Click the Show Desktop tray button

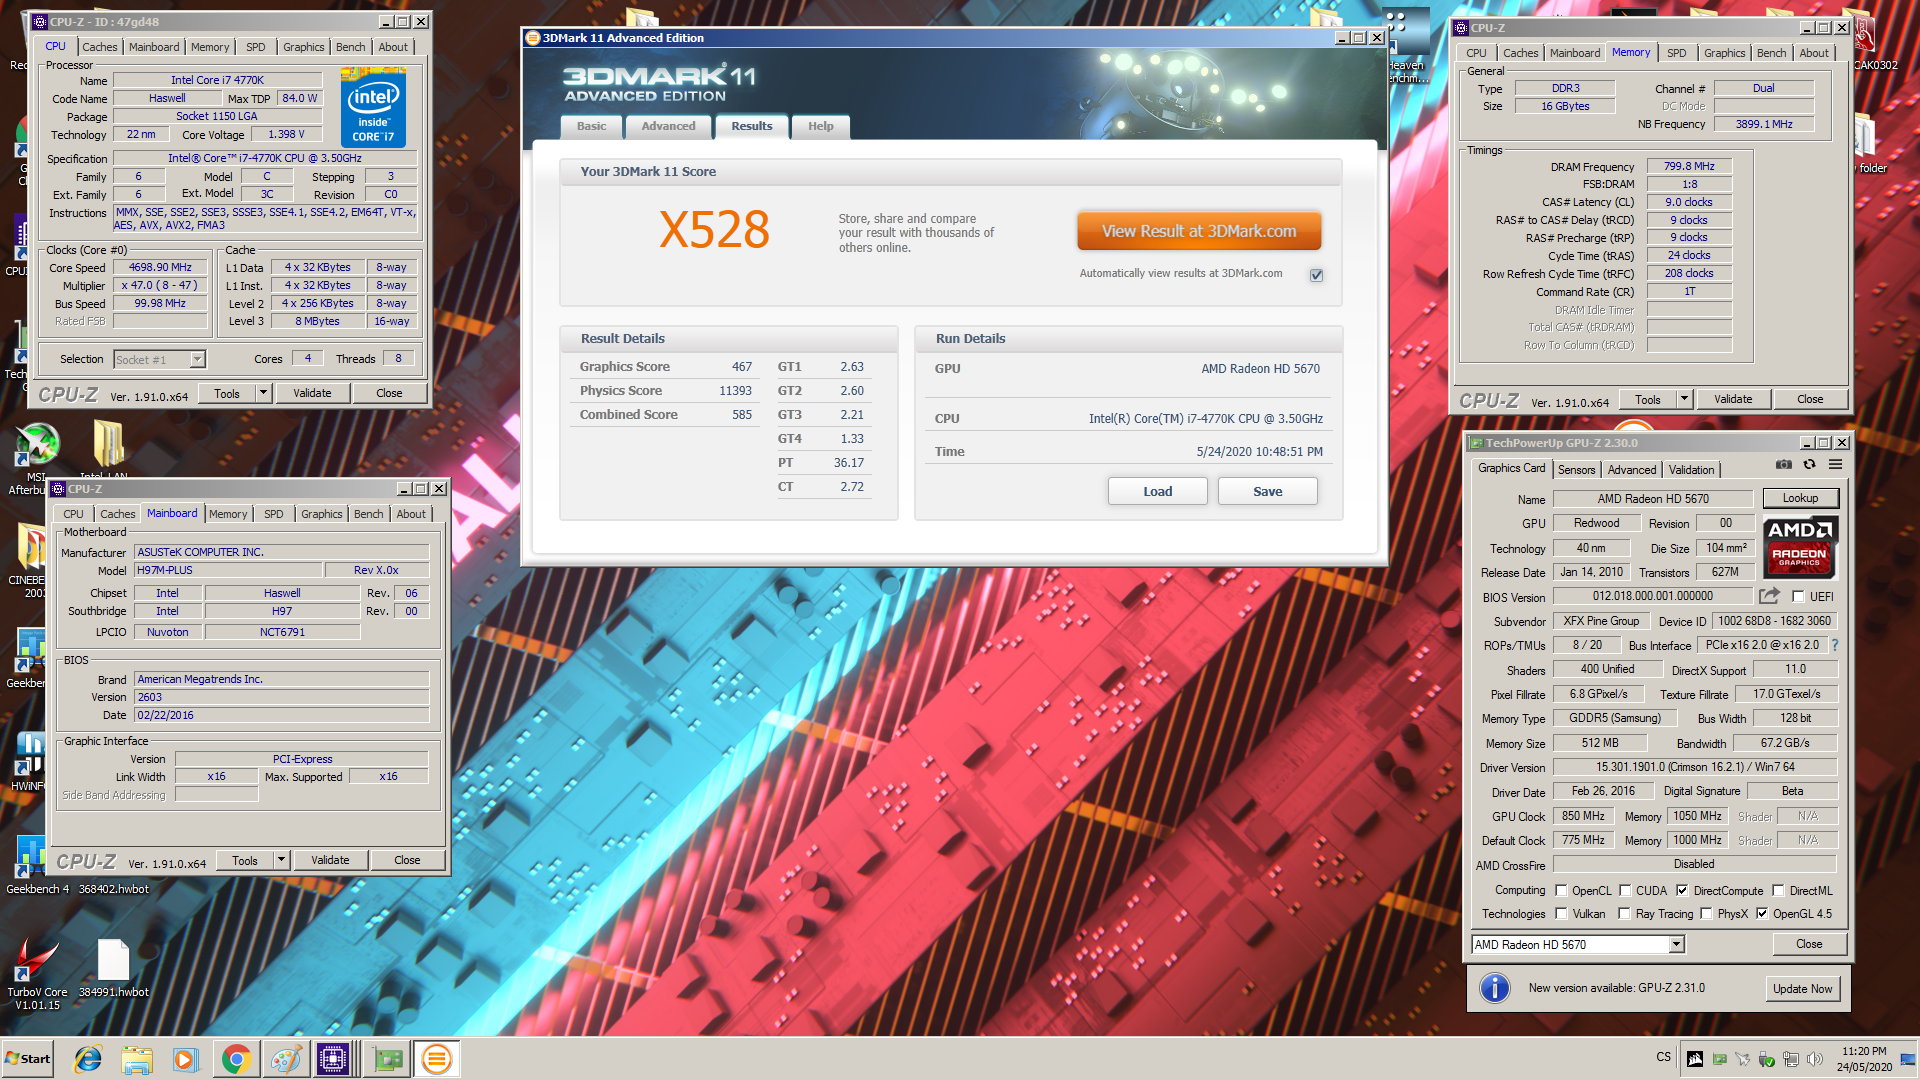[x=1909, y=1059]
